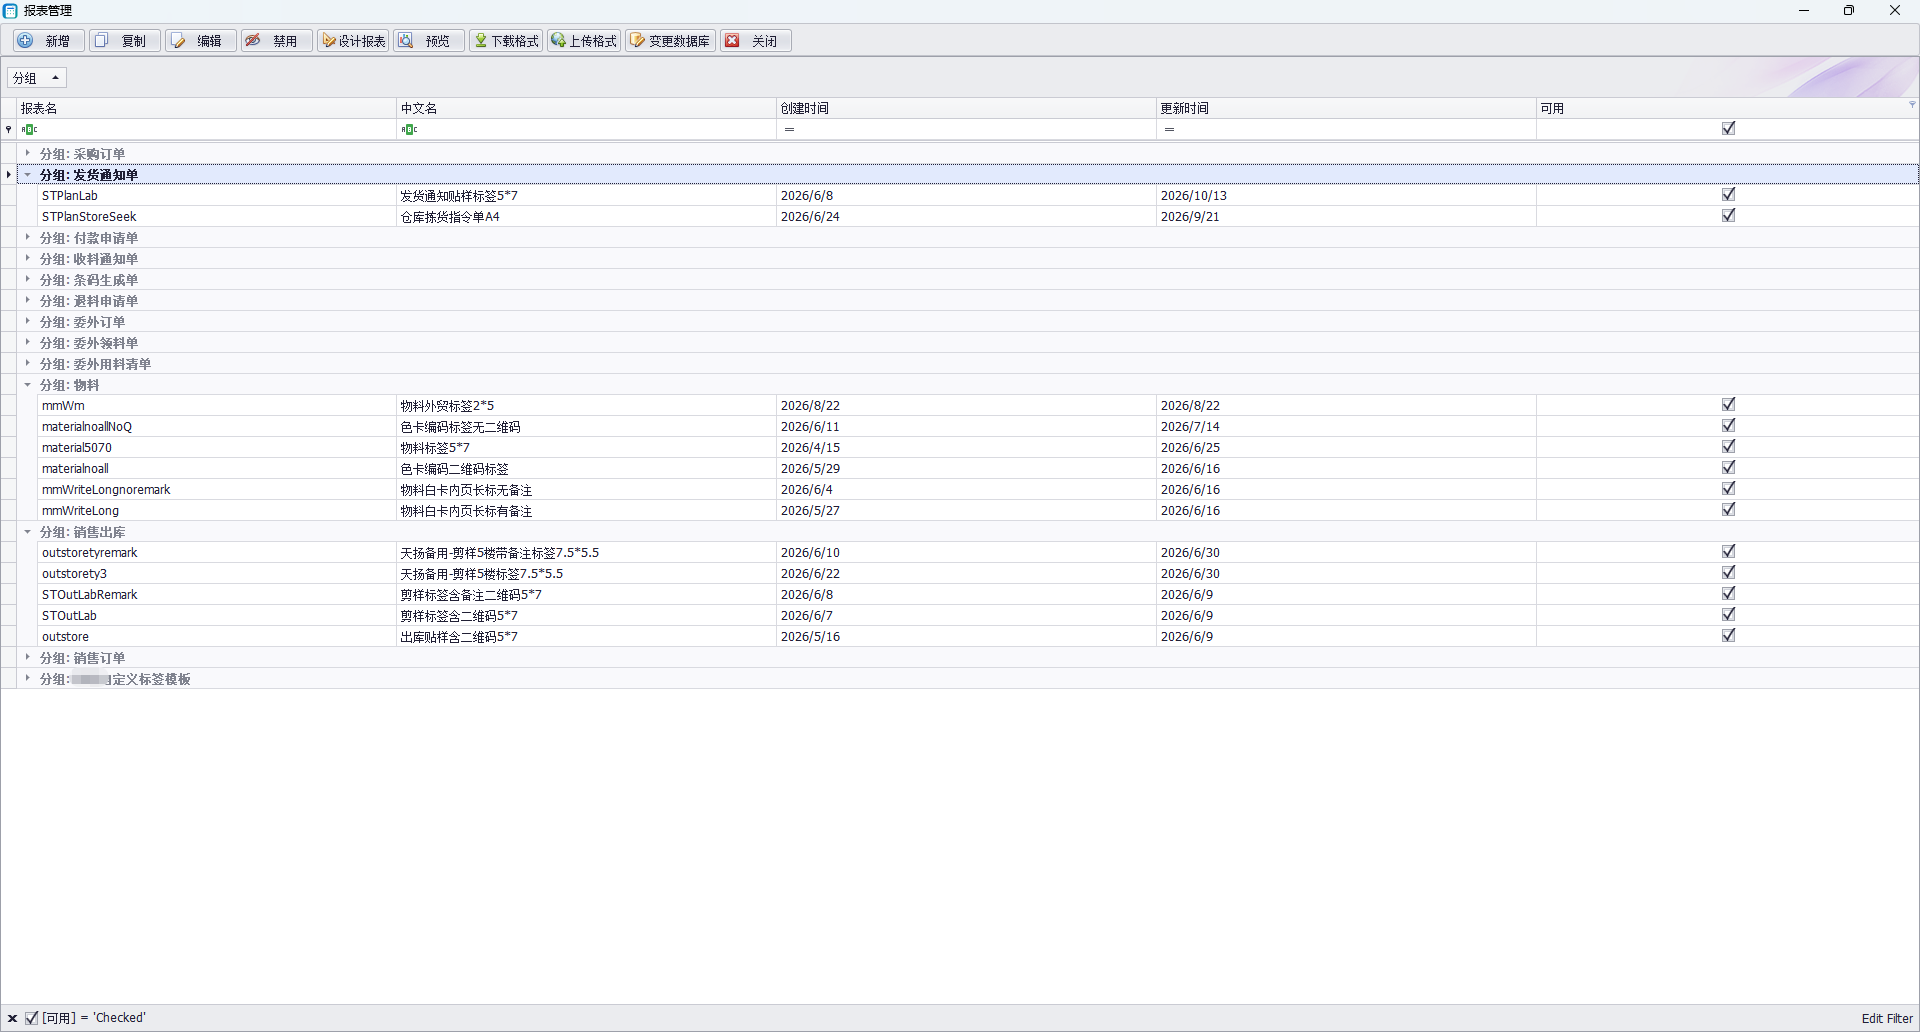
Task: Click the column filter pin at 可用 header
Action: click(1912, 104)
